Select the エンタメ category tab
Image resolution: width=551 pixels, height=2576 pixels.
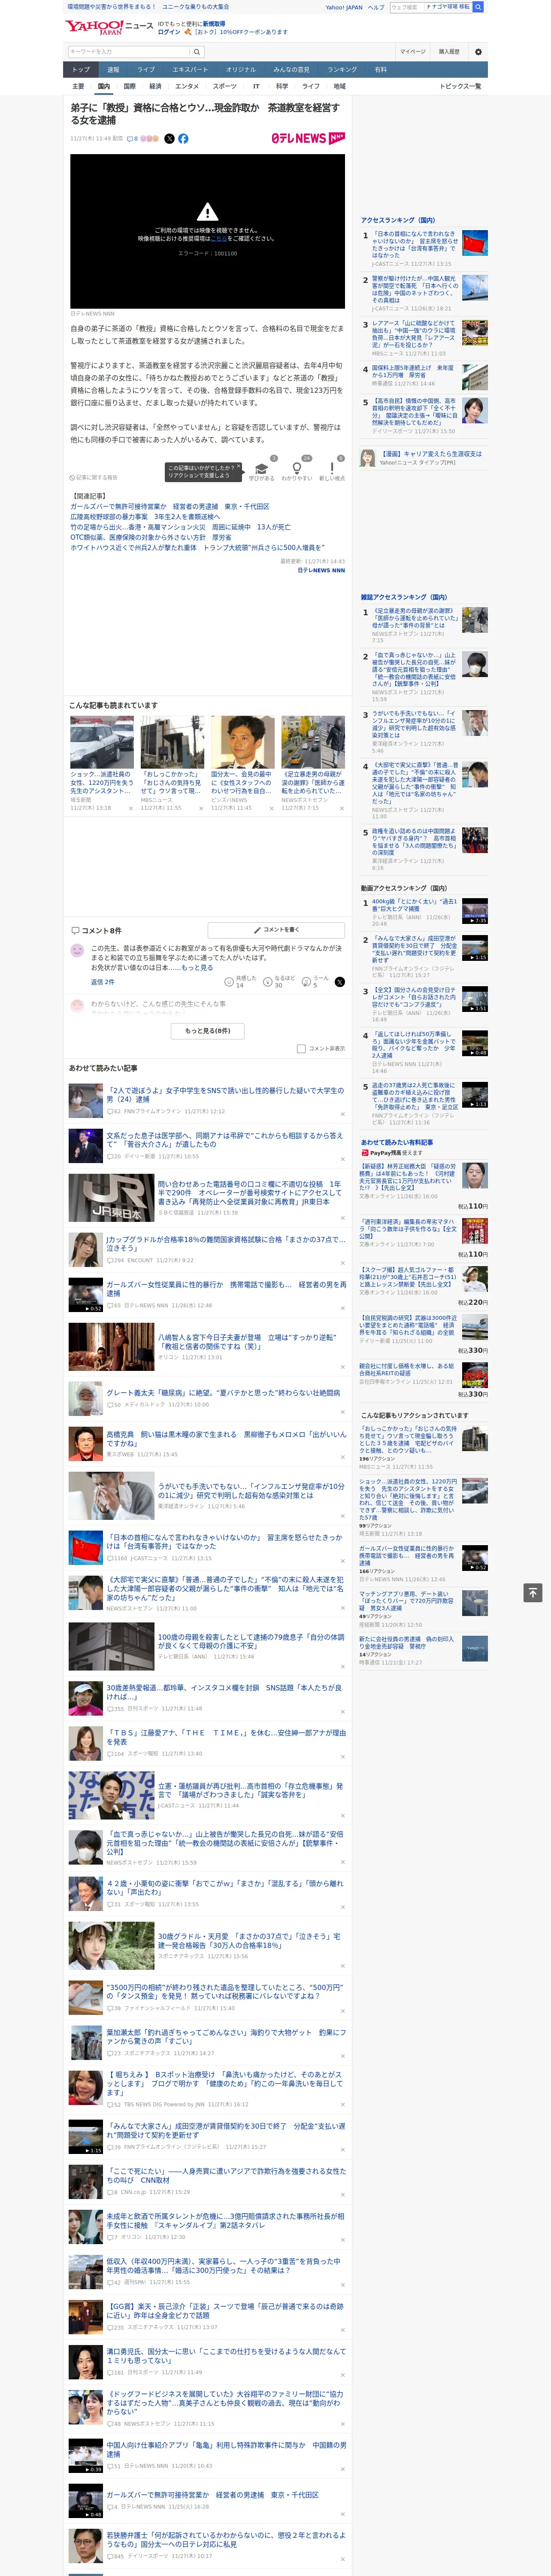pos(187,86)
